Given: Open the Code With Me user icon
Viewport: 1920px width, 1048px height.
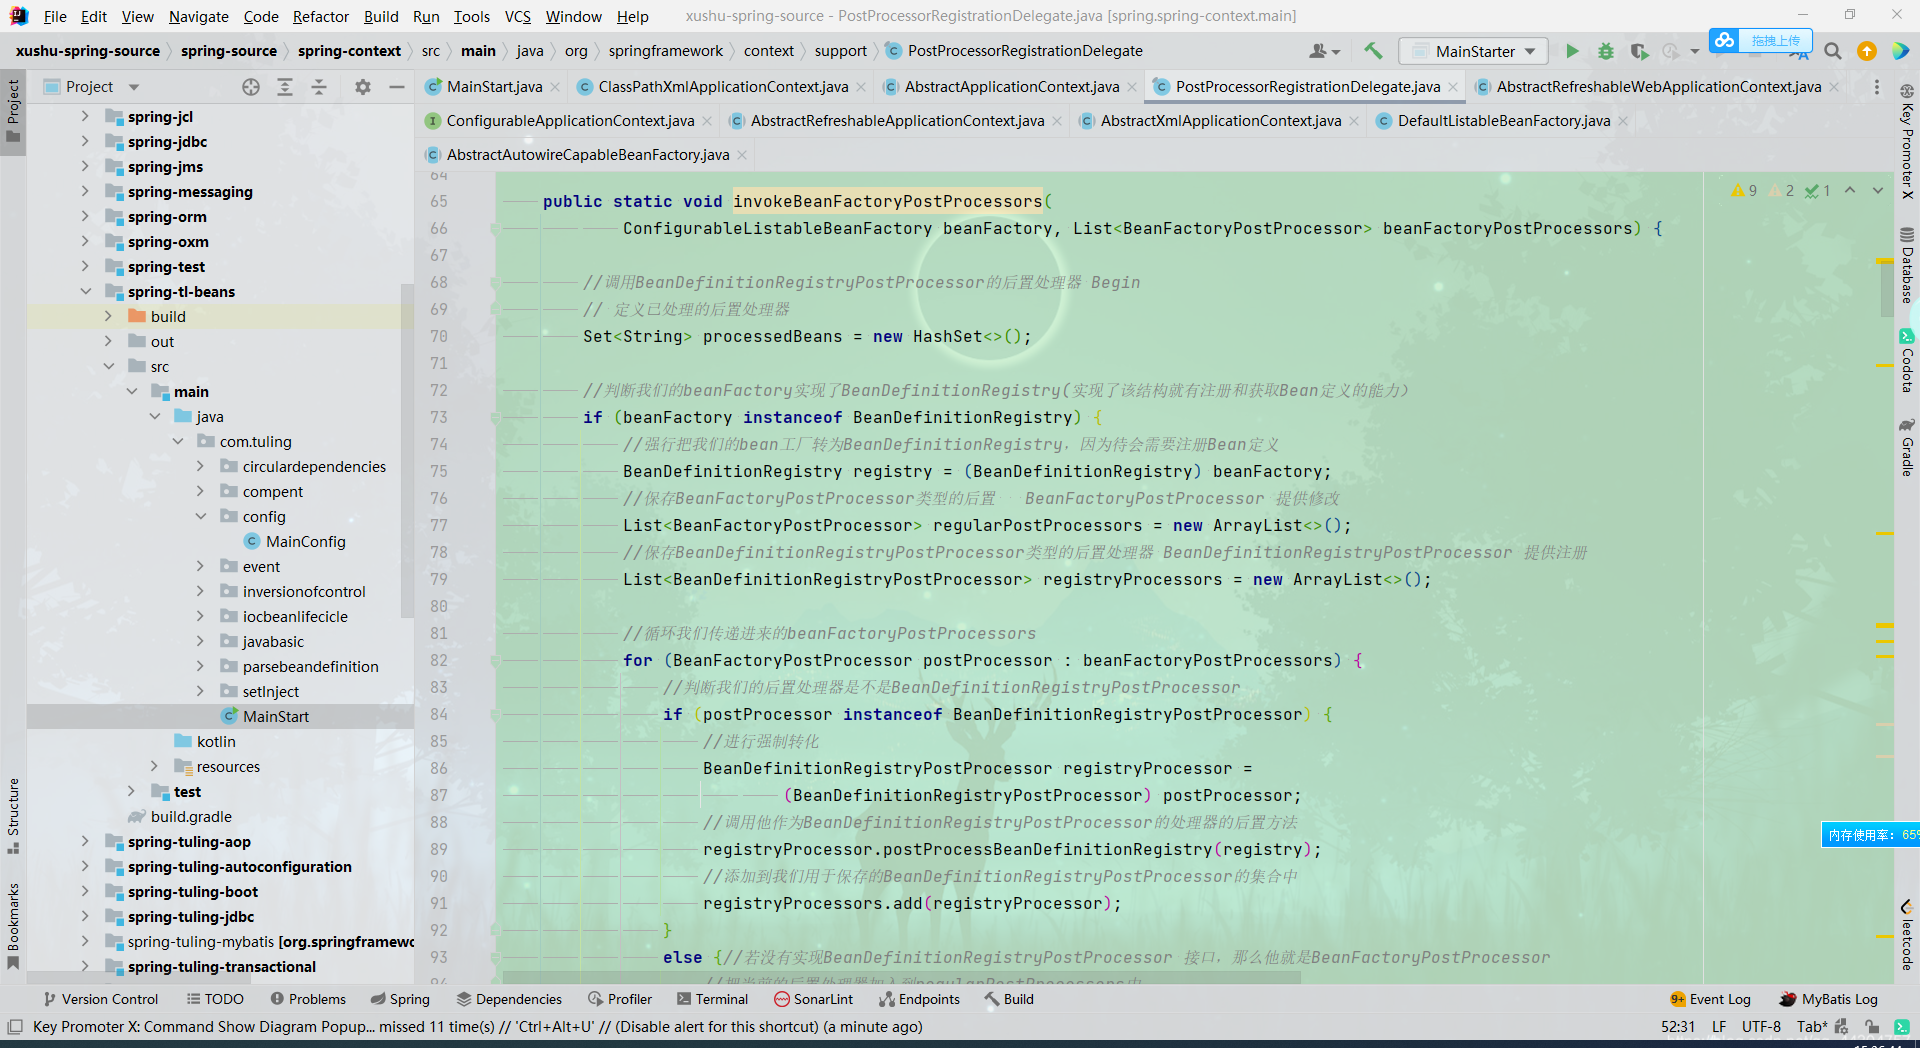Looking at the screenshot, I should (1324, 51).
